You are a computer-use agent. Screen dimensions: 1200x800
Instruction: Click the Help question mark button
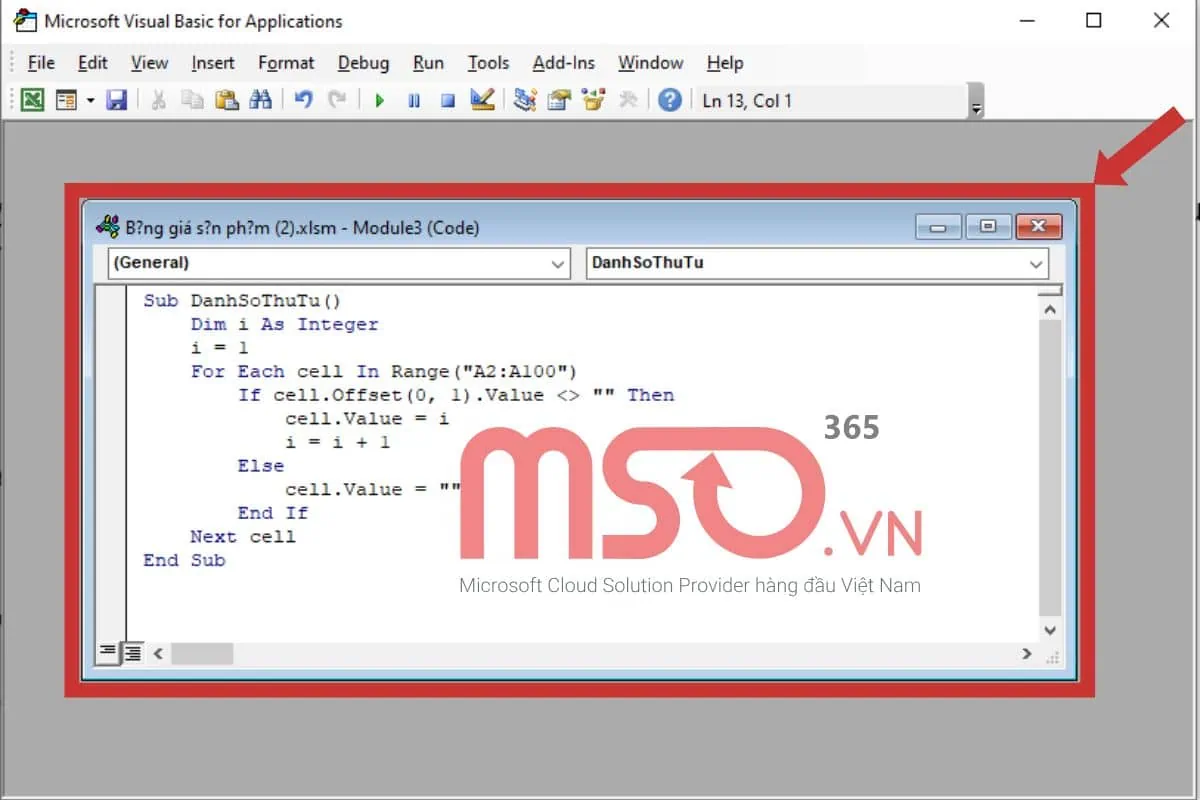click(670, 100)
